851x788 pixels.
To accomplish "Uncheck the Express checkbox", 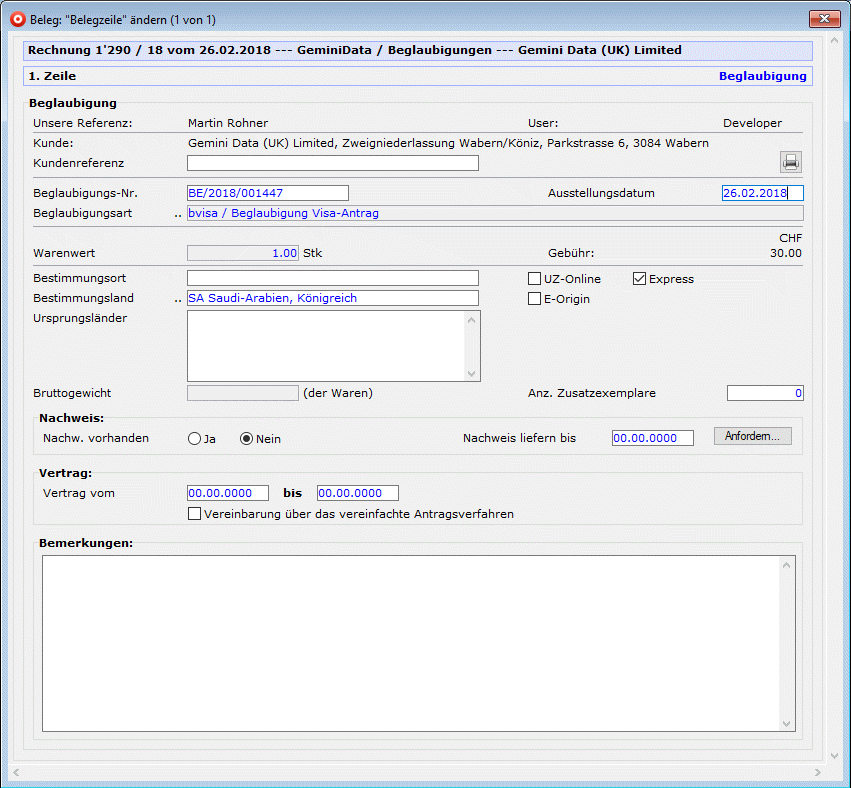I will (640, 279).
